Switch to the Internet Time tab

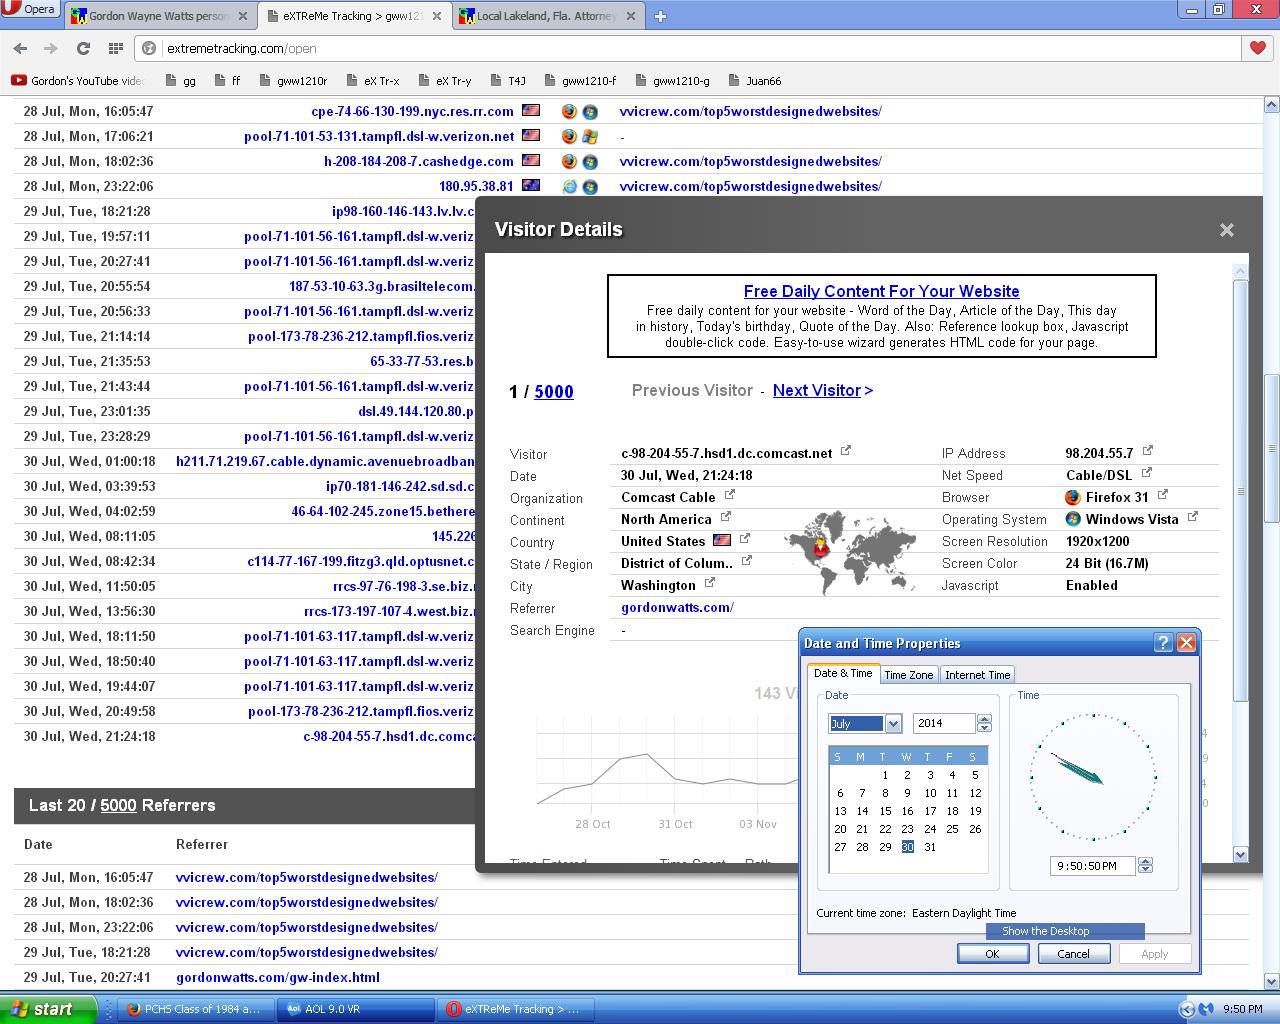coord(977,675)
